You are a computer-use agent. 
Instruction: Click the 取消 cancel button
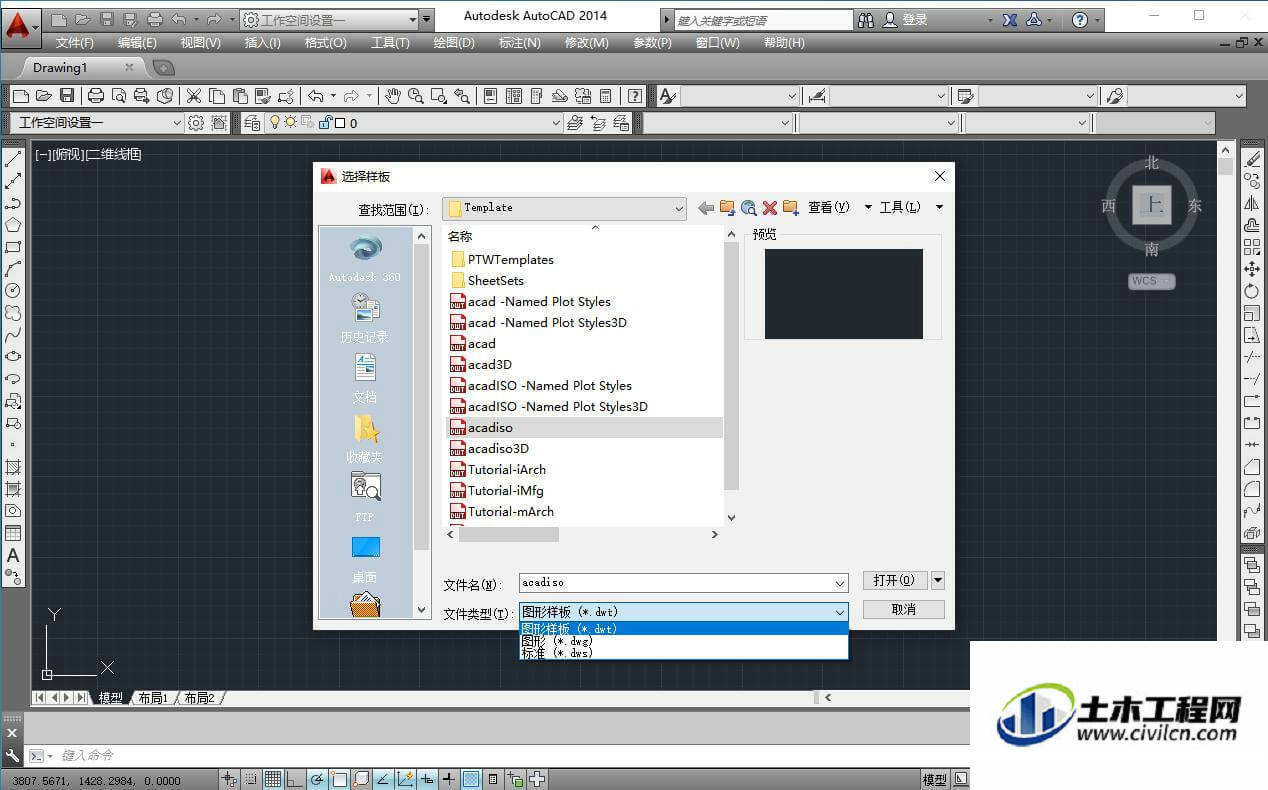point(904,609)
